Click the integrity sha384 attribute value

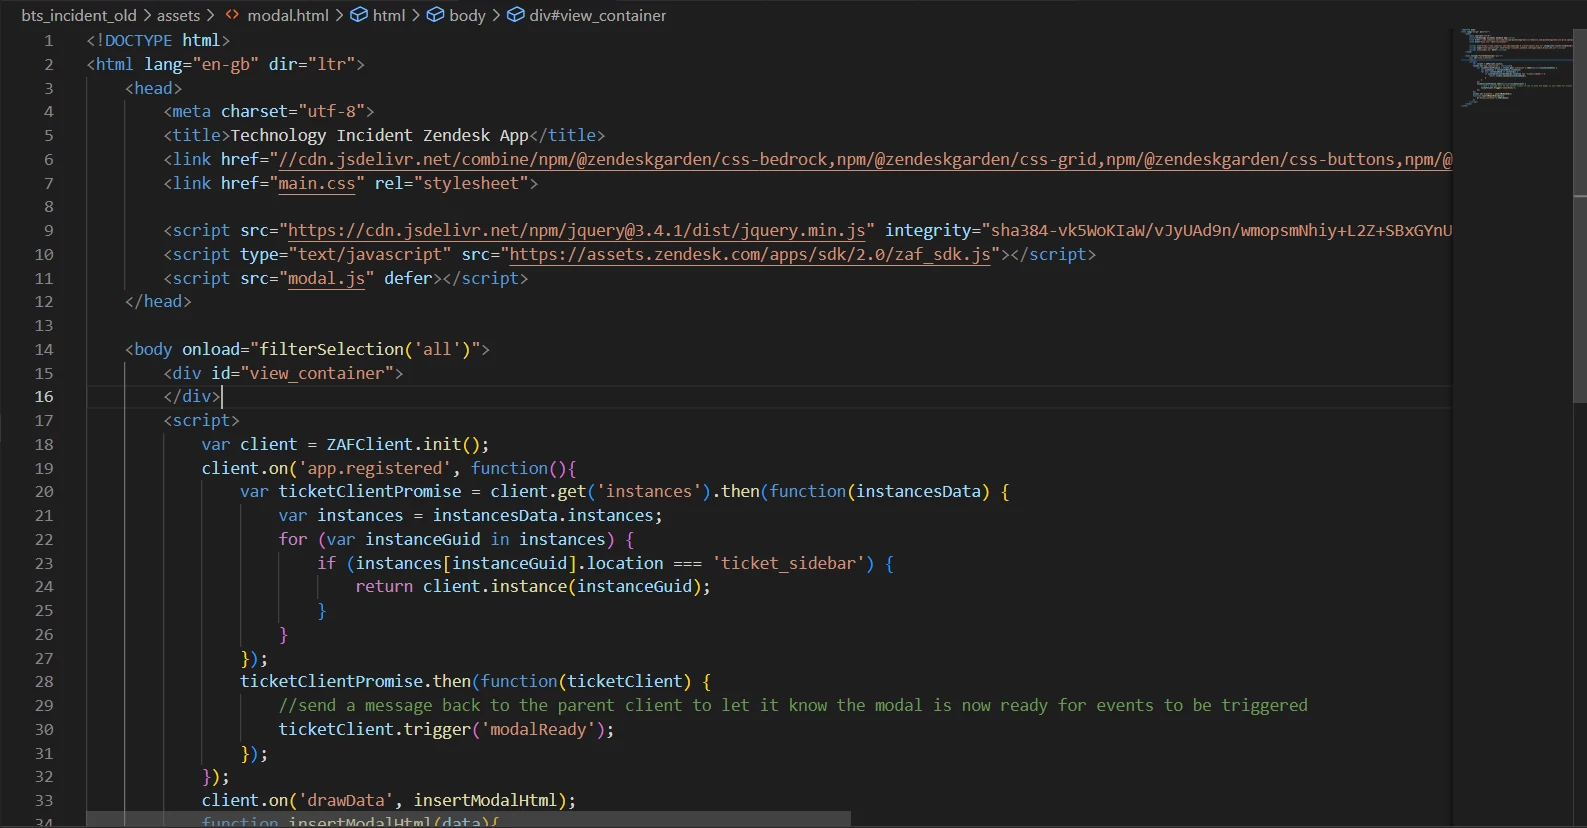(1216, 231)
